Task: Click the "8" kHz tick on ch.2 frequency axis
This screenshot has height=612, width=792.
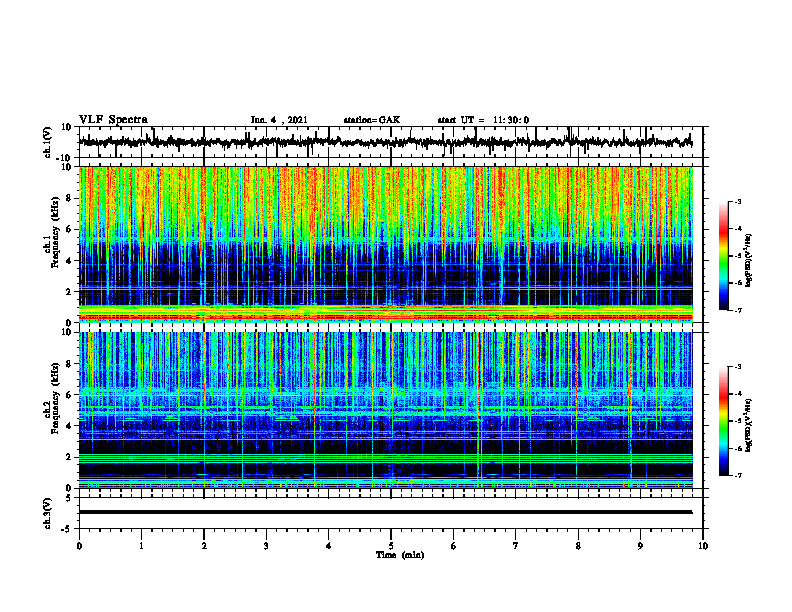Action: pos(70,364)
